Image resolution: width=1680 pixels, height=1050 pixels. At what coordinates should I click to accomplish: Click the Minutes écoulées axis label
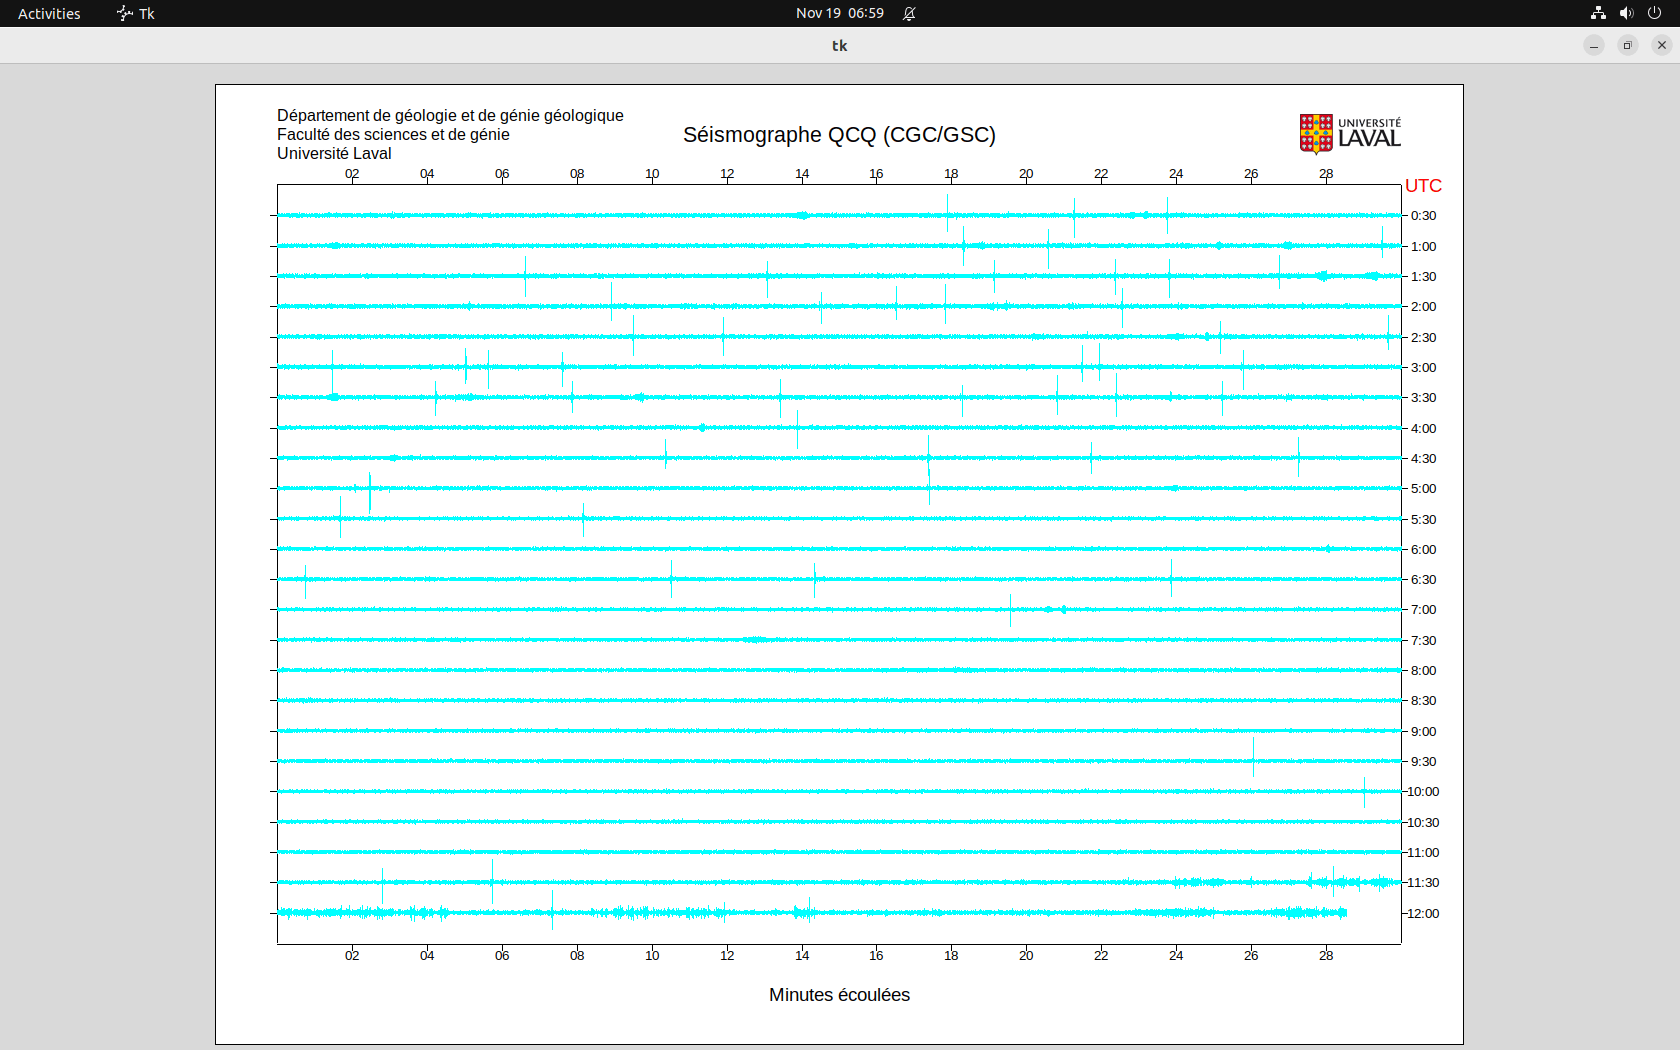[839, 995]
